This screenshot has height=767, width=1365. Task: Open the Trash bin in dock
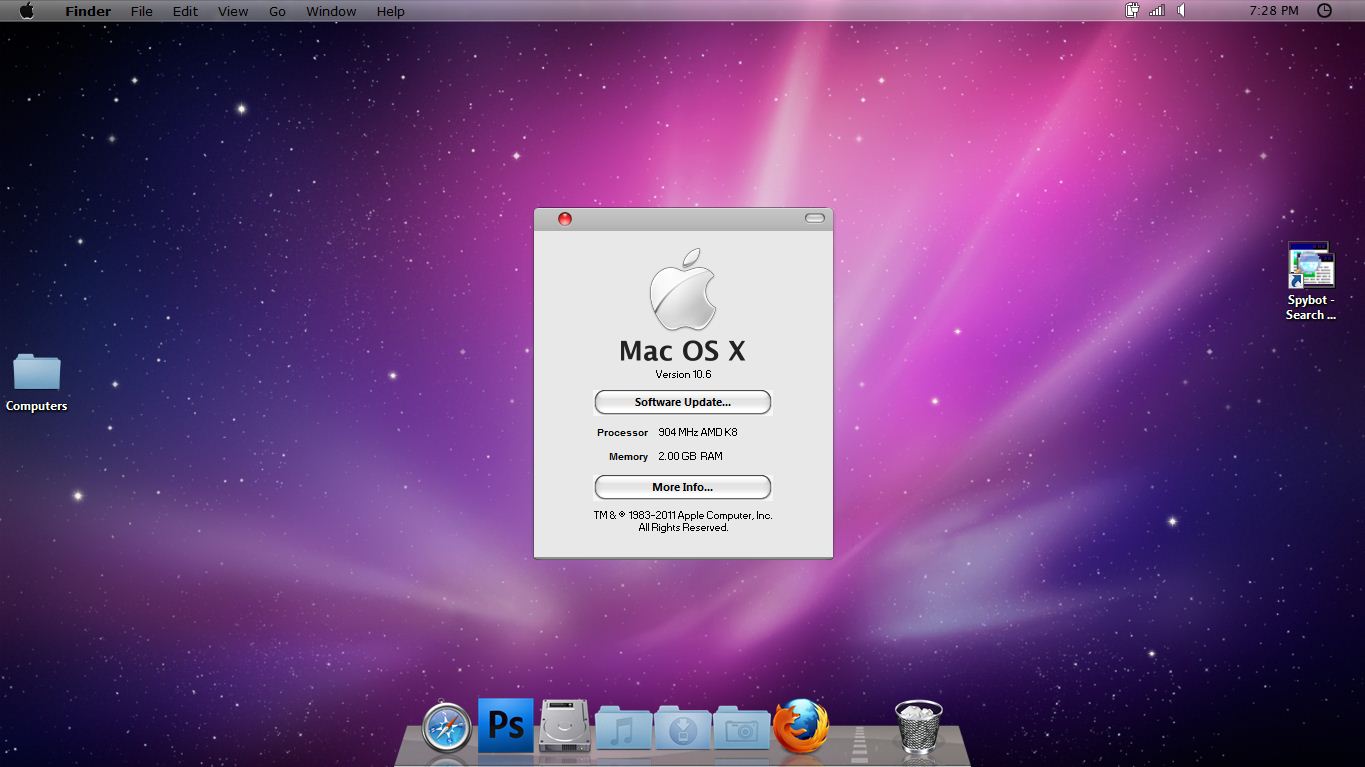918,726
